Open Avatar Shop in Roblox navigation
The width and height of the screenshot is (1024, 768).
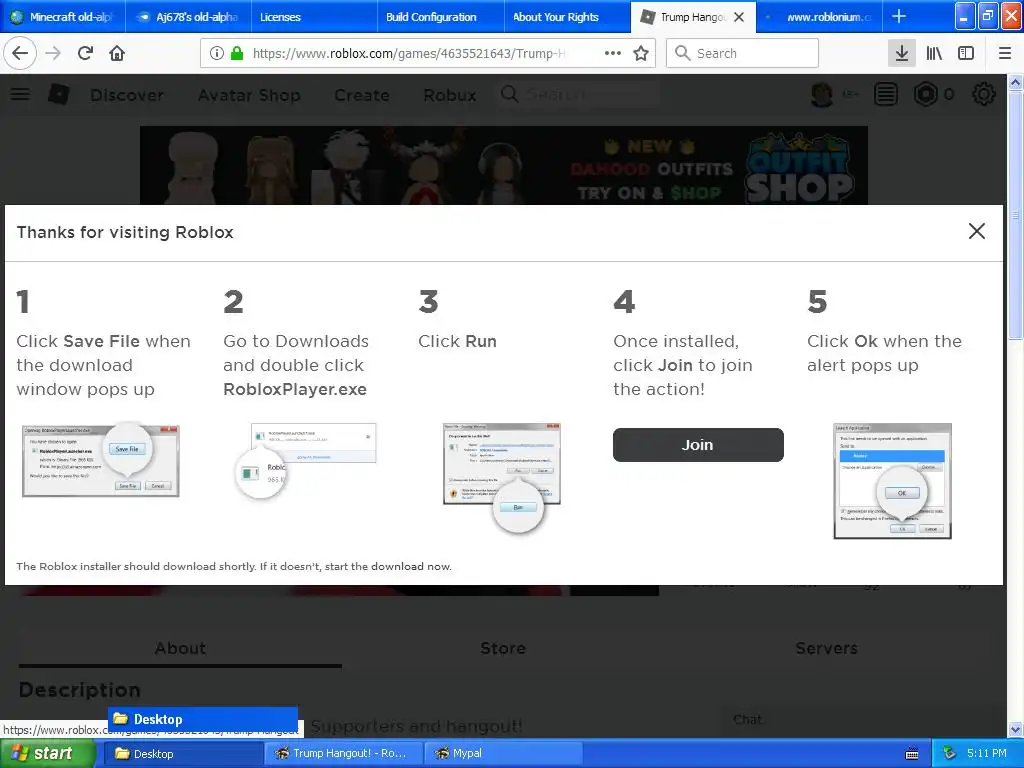249,95
